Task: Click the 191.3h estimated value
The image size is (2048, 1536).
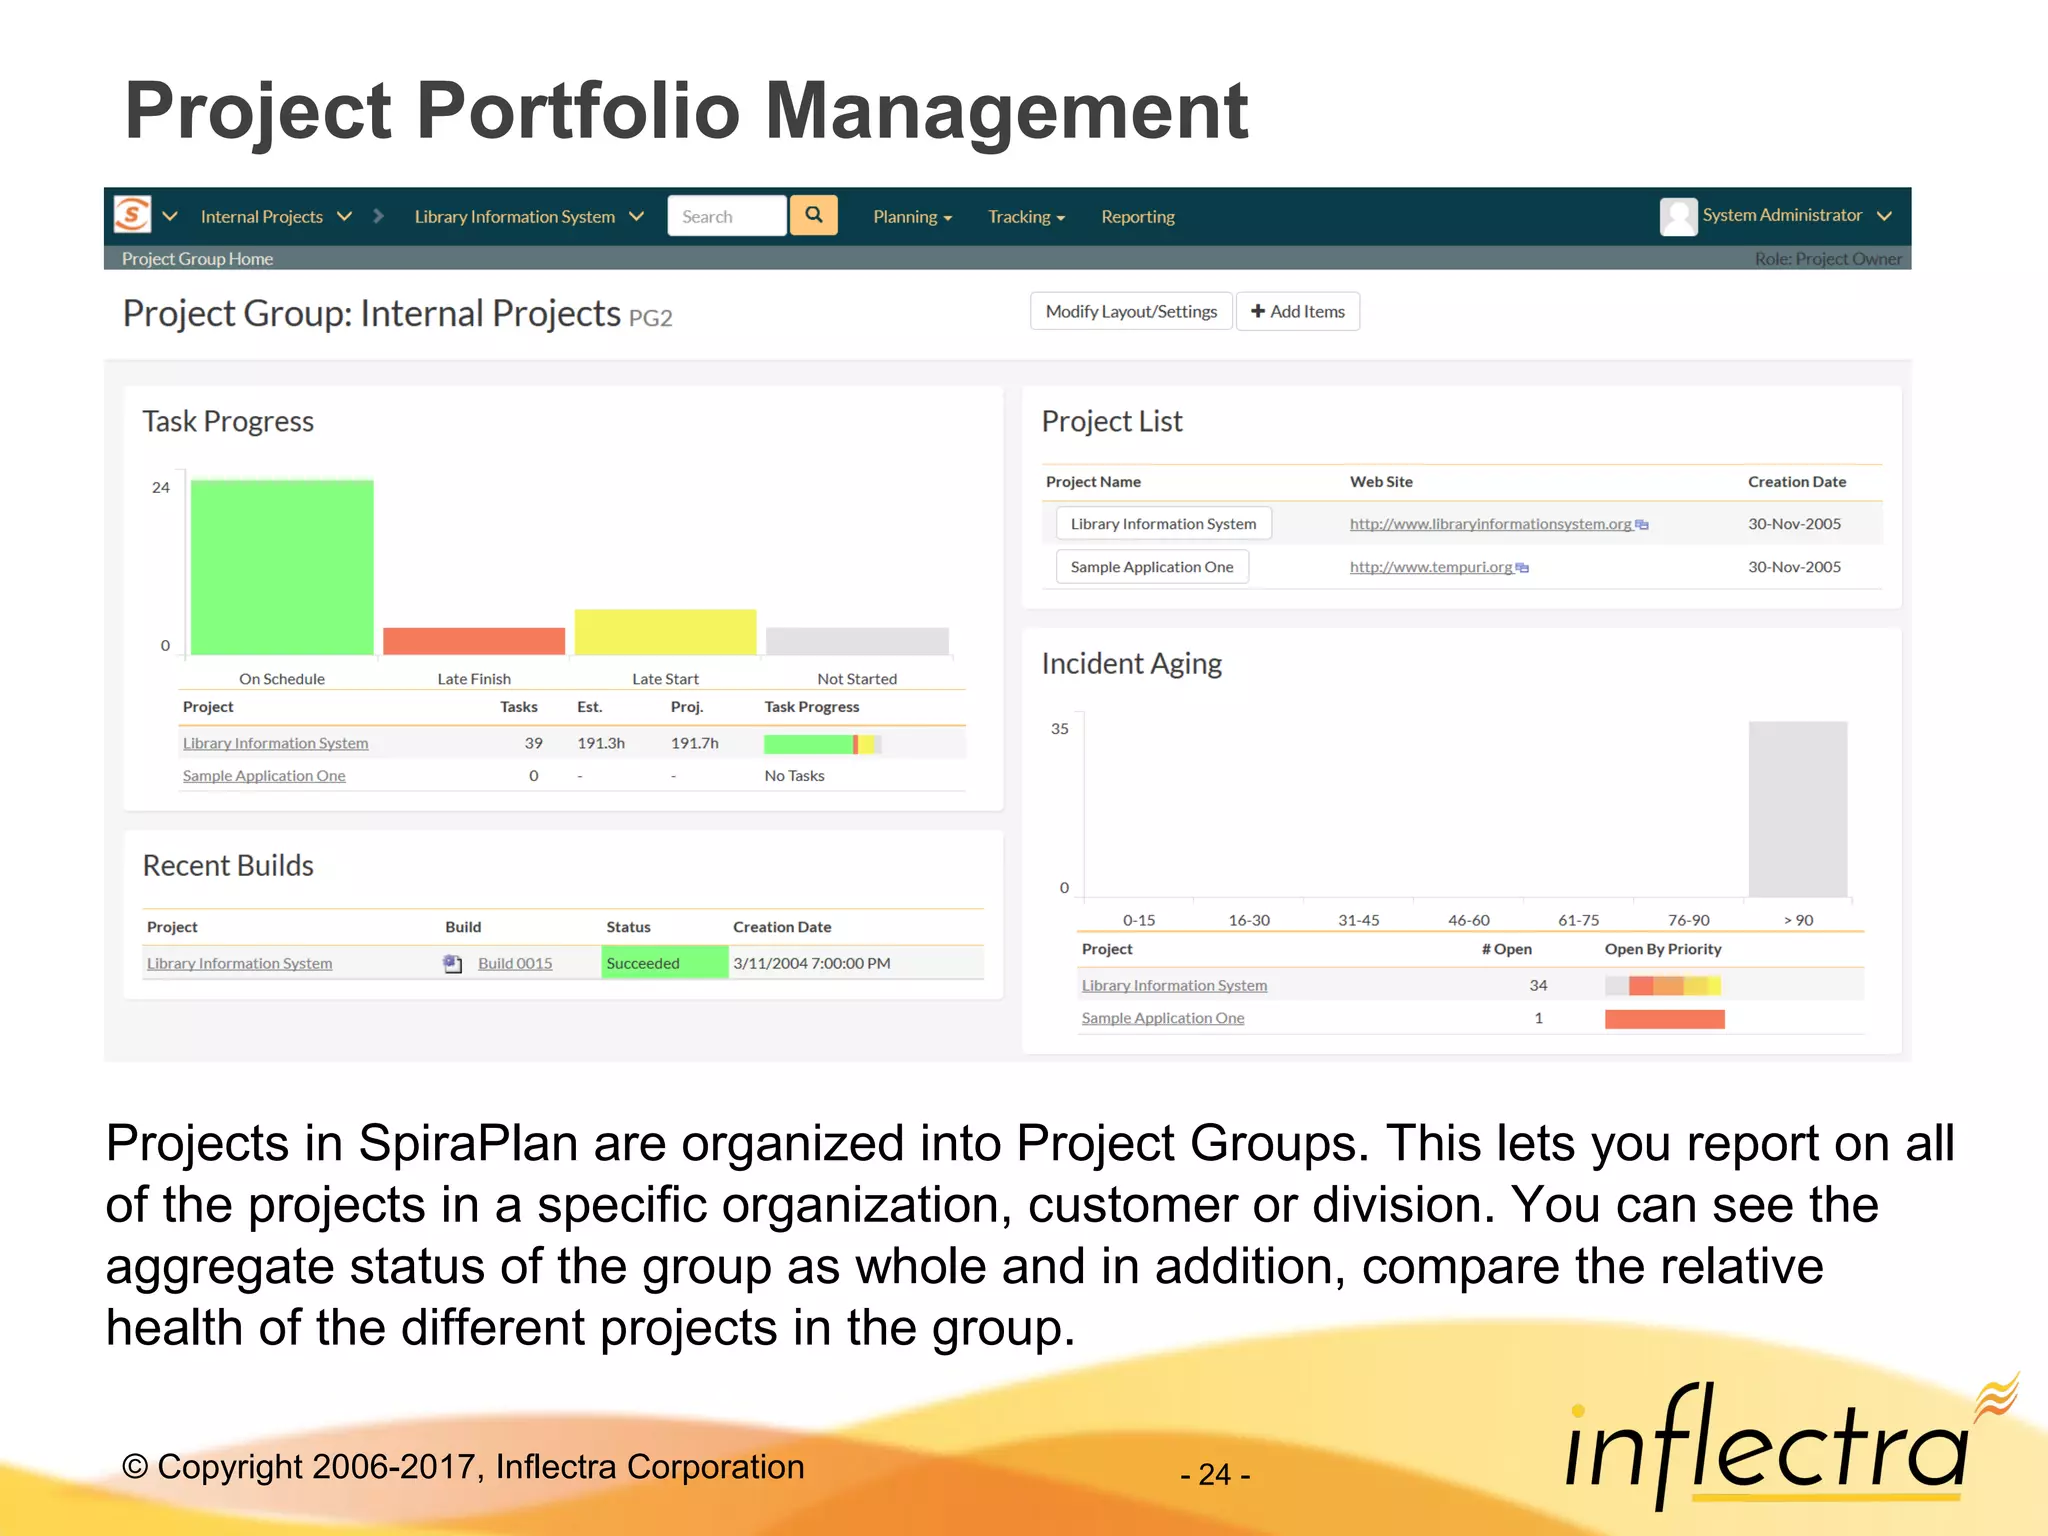Action: (x=601, y=743)
